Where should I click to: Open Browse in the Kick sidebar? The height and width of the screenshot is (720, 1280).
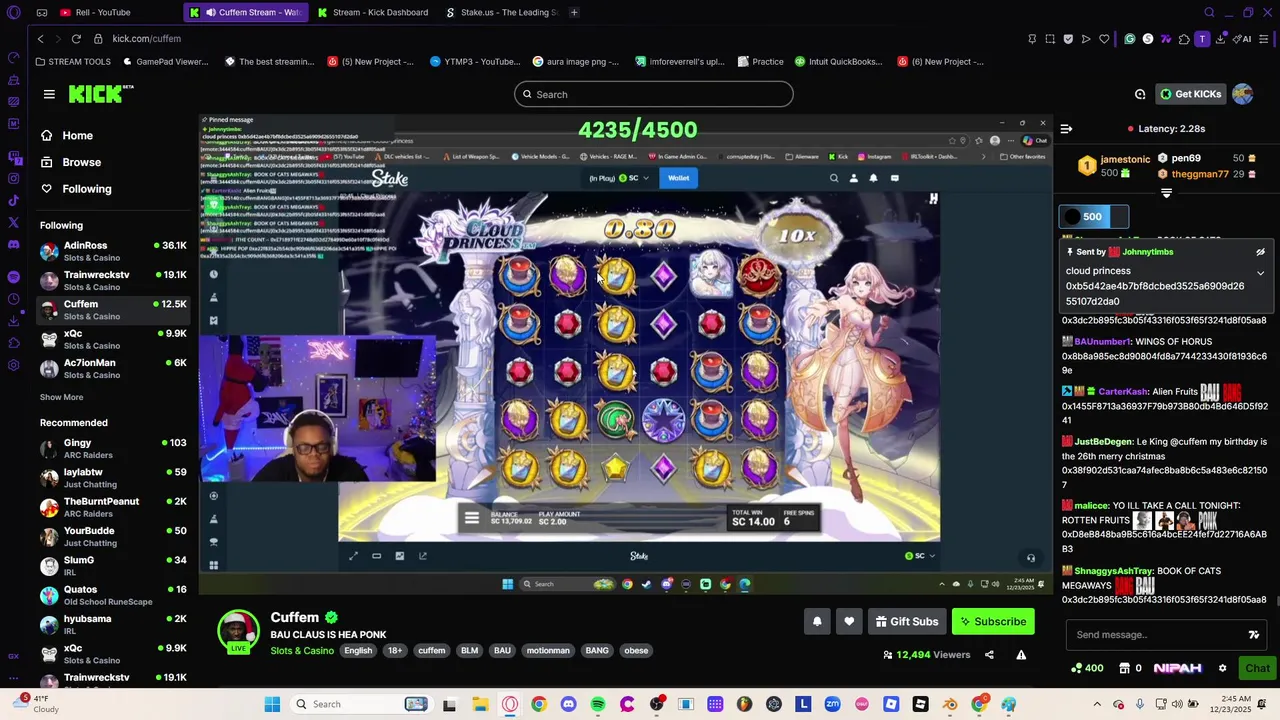[x=82, y=162]
